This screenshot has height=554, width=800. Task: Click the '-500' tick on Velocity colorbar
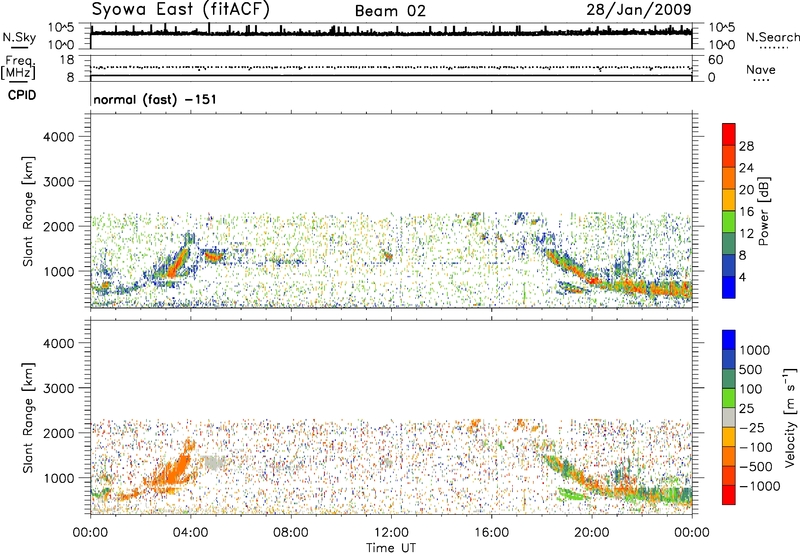pyautogui.click(x=756, y=466)
